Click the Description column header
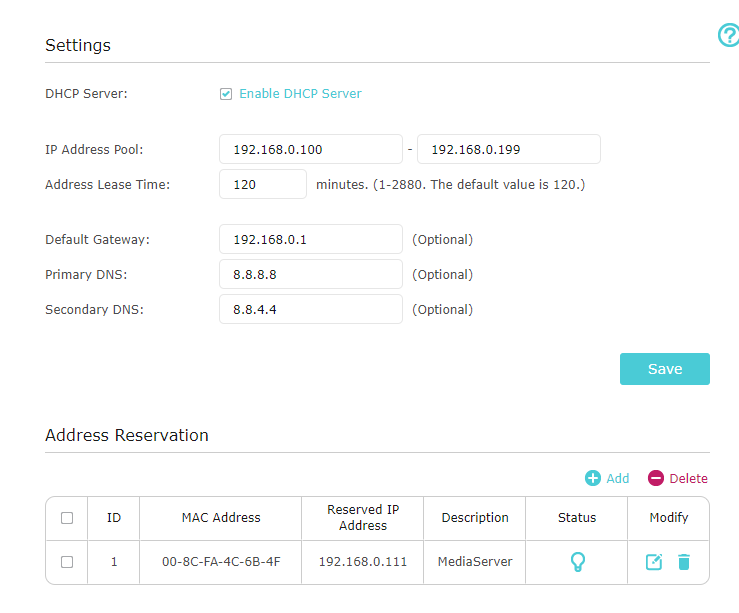Screen dimensions: 739x613 point(475,518)
